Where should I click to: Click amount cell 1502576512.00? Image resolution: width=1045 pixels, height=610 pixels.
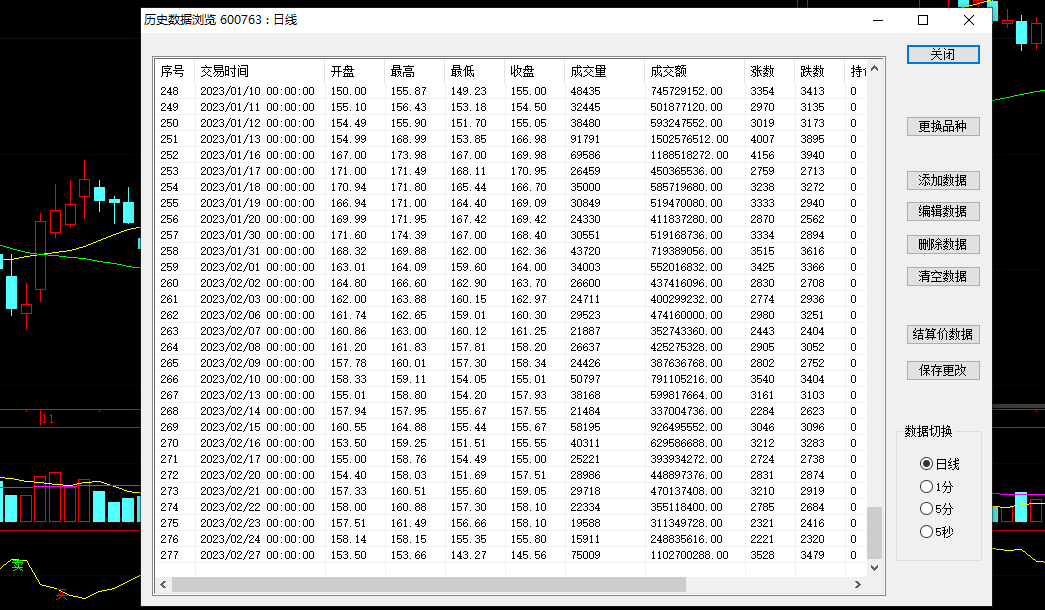689,139
